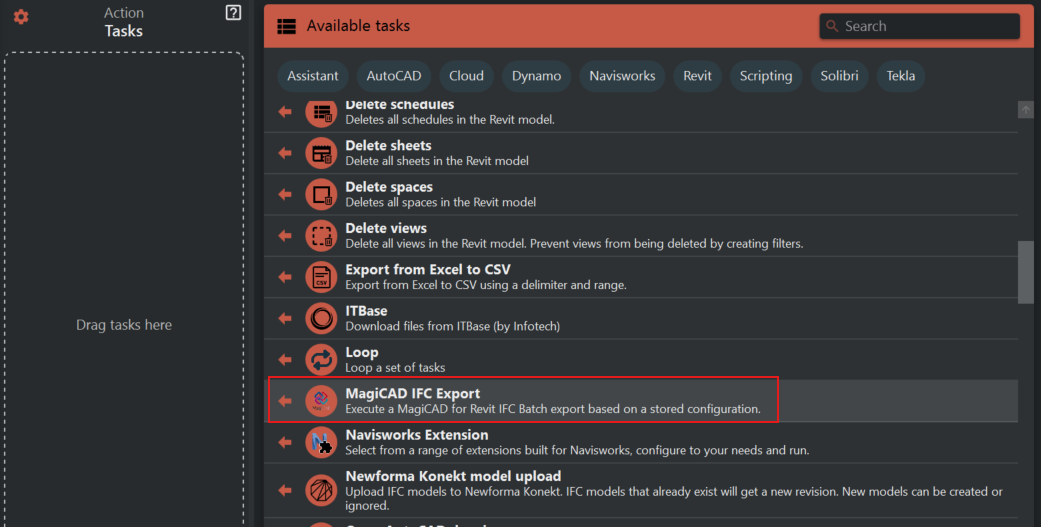Select the Delete spaces task title
Image resolution: width=1041 pixels, height=527 pixels.
click(389, 187)
